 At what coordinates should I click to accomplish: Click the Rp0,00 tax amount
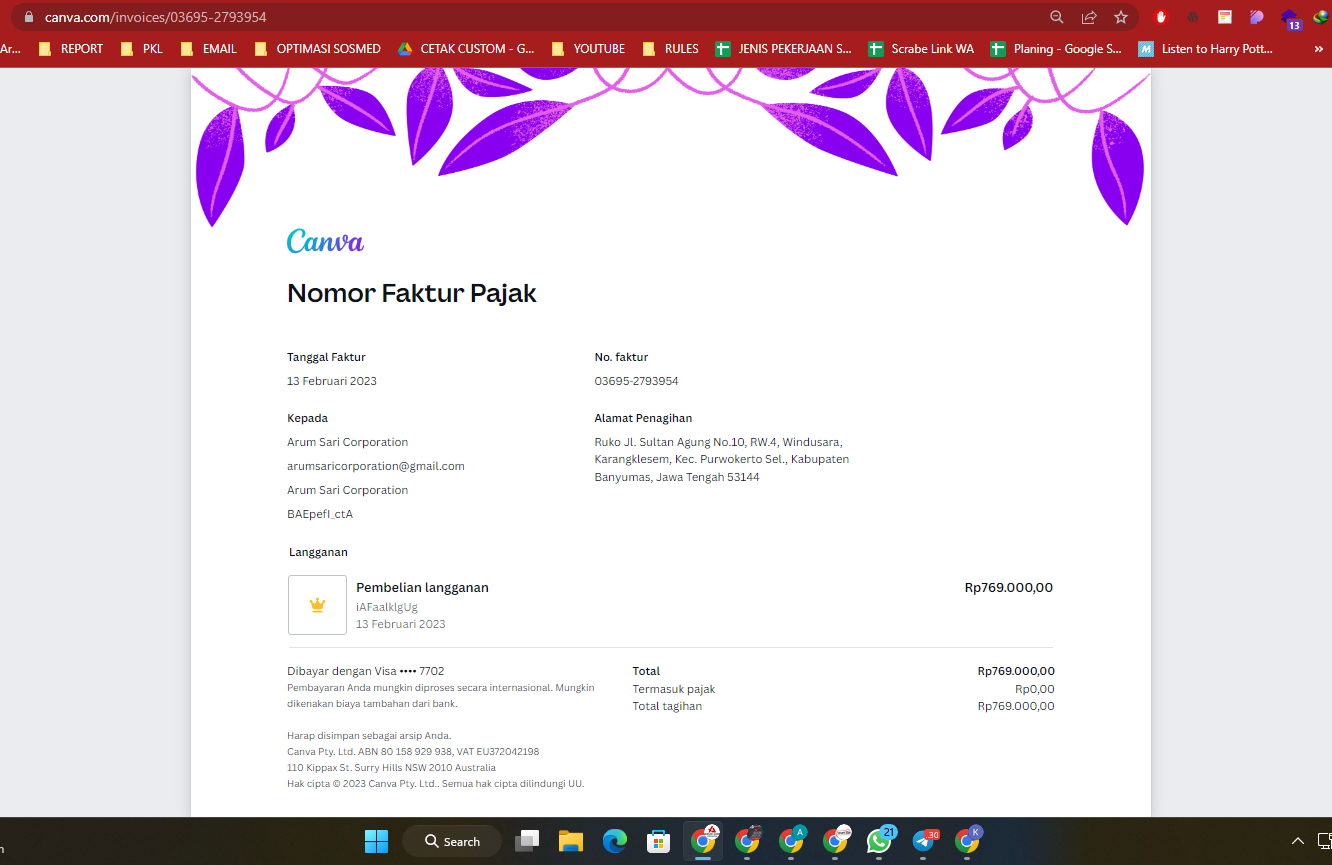1035,689
